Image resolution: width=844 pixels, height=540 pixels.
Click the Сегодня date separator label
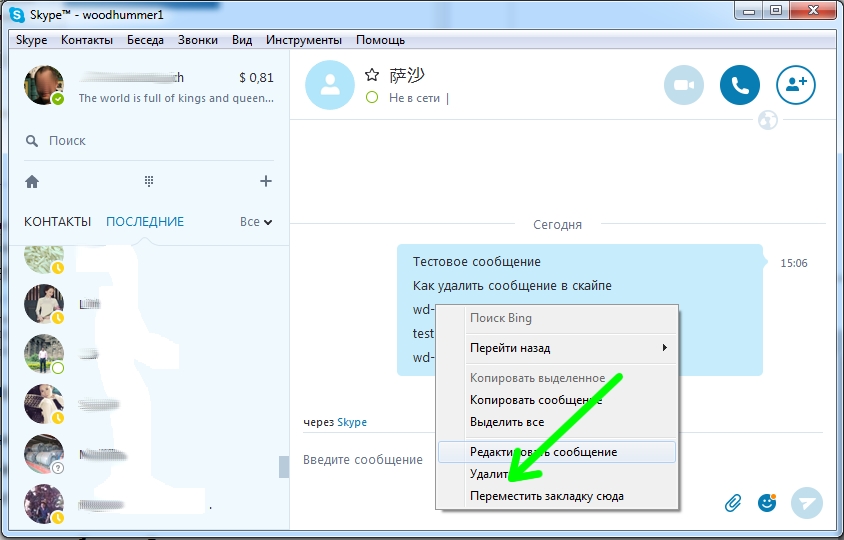pos(558,225)
